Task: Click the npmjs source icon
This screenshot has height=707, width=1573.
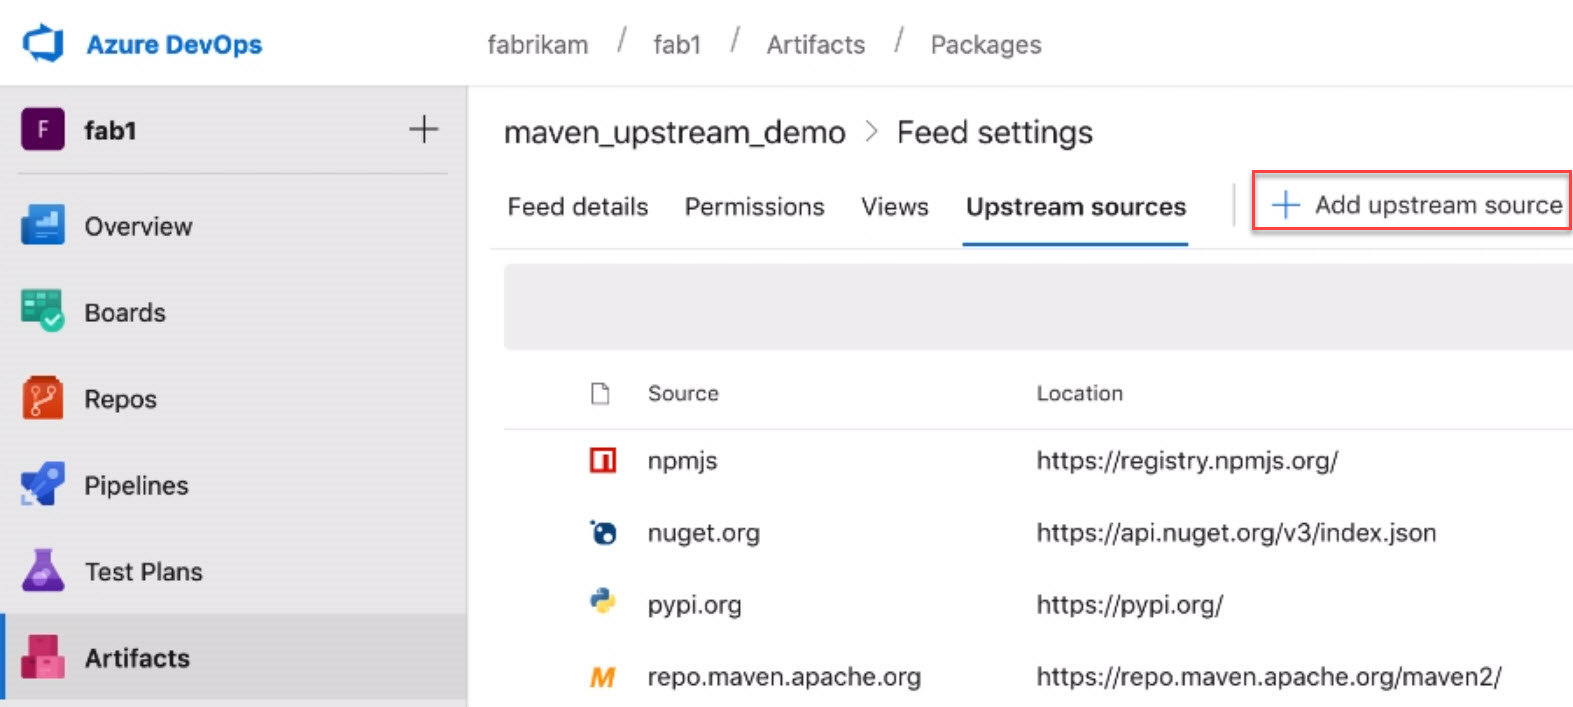Action: (x=603, y=461)
